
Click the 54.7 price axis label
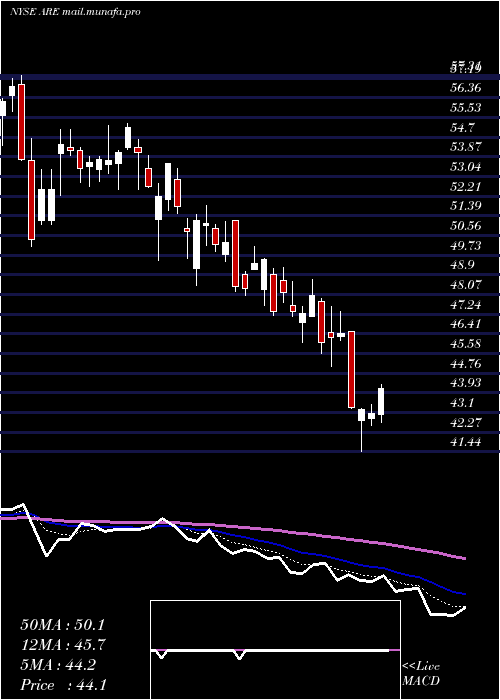[462, 128]
